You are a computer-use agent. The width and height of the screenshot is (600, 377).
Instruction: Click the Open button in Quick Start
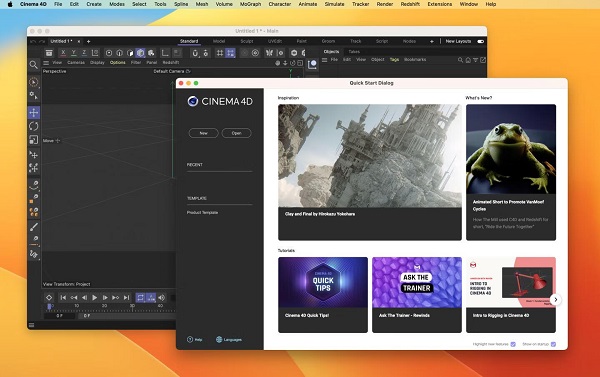[236, 133]
